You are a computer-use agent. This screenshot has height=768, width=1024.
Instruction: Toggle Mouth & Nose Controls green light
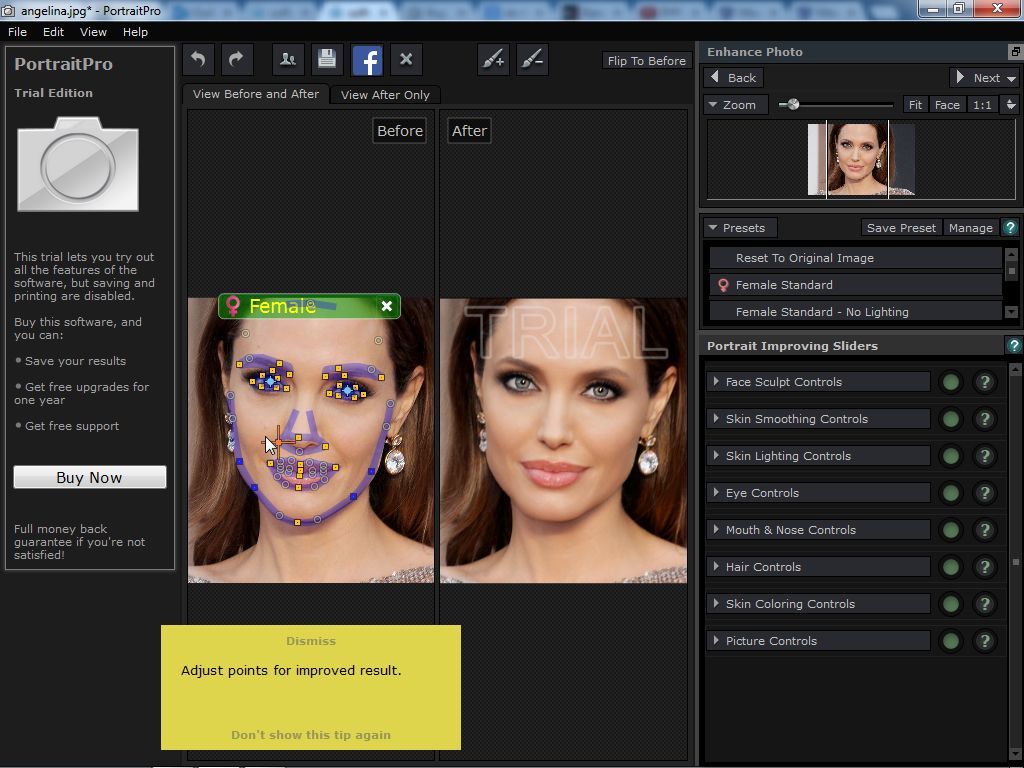point(951,530)
